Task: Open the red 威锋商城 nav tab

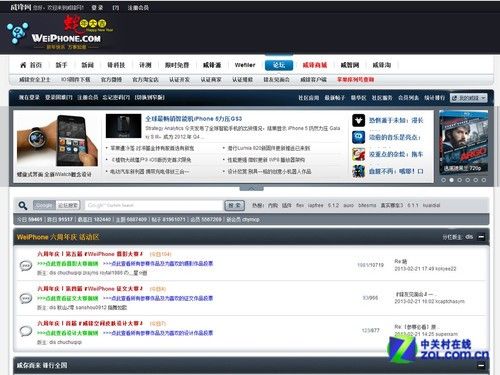Action: [x=315, y=65]
